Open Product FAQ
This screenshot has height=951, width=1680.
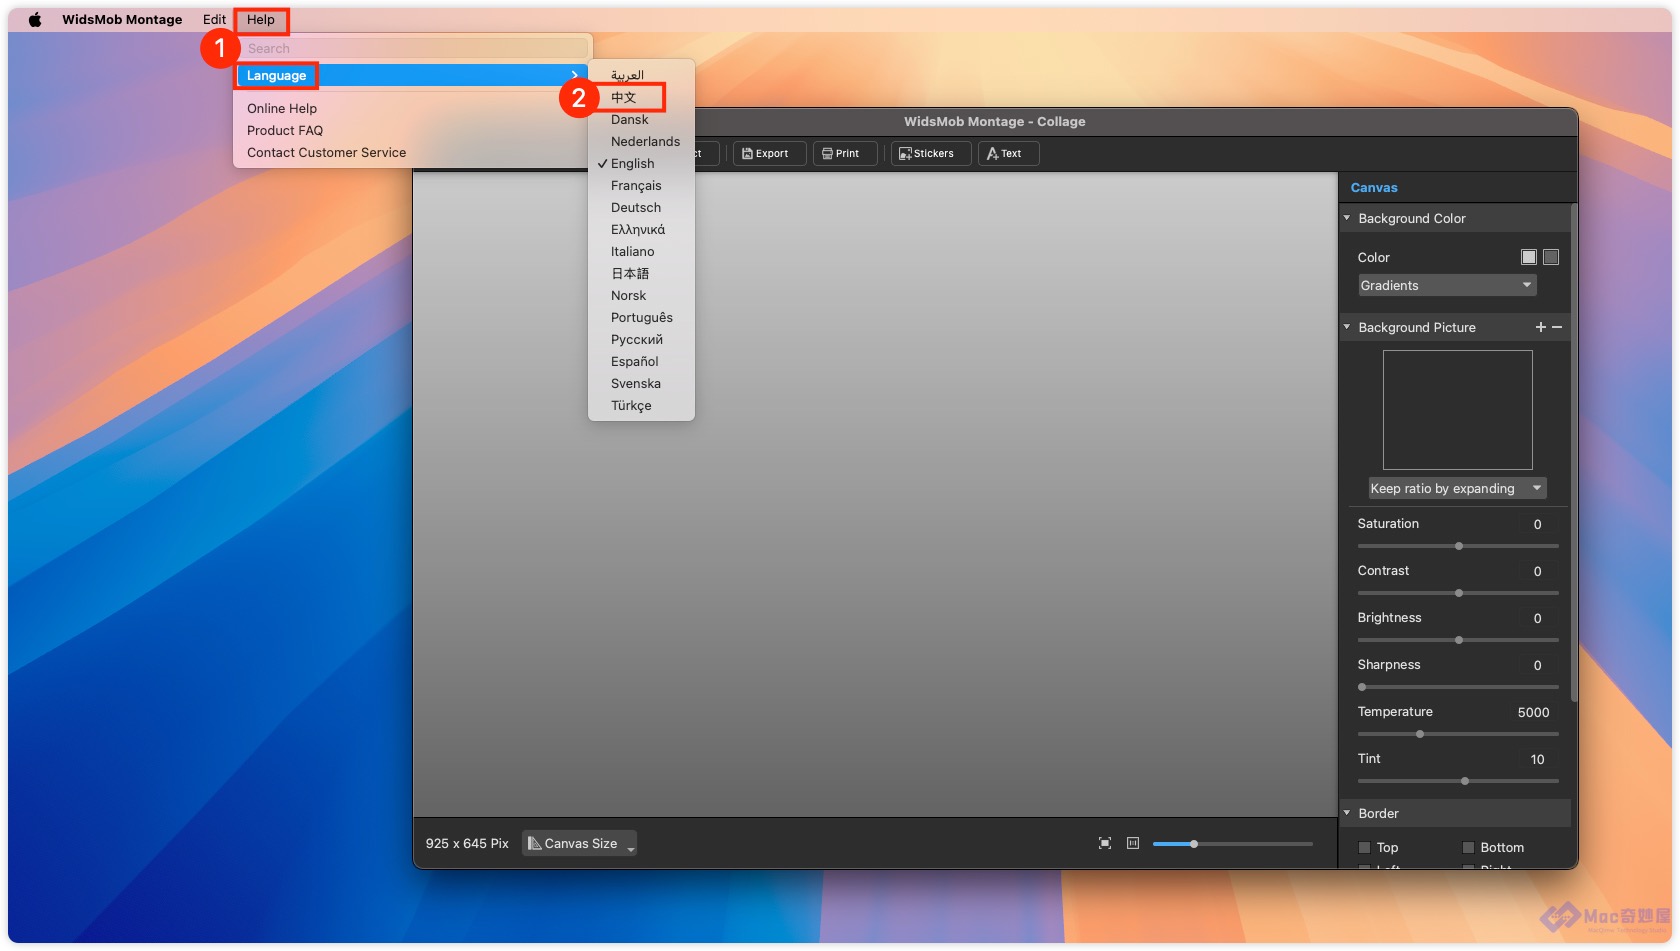[x=285, y=130]
